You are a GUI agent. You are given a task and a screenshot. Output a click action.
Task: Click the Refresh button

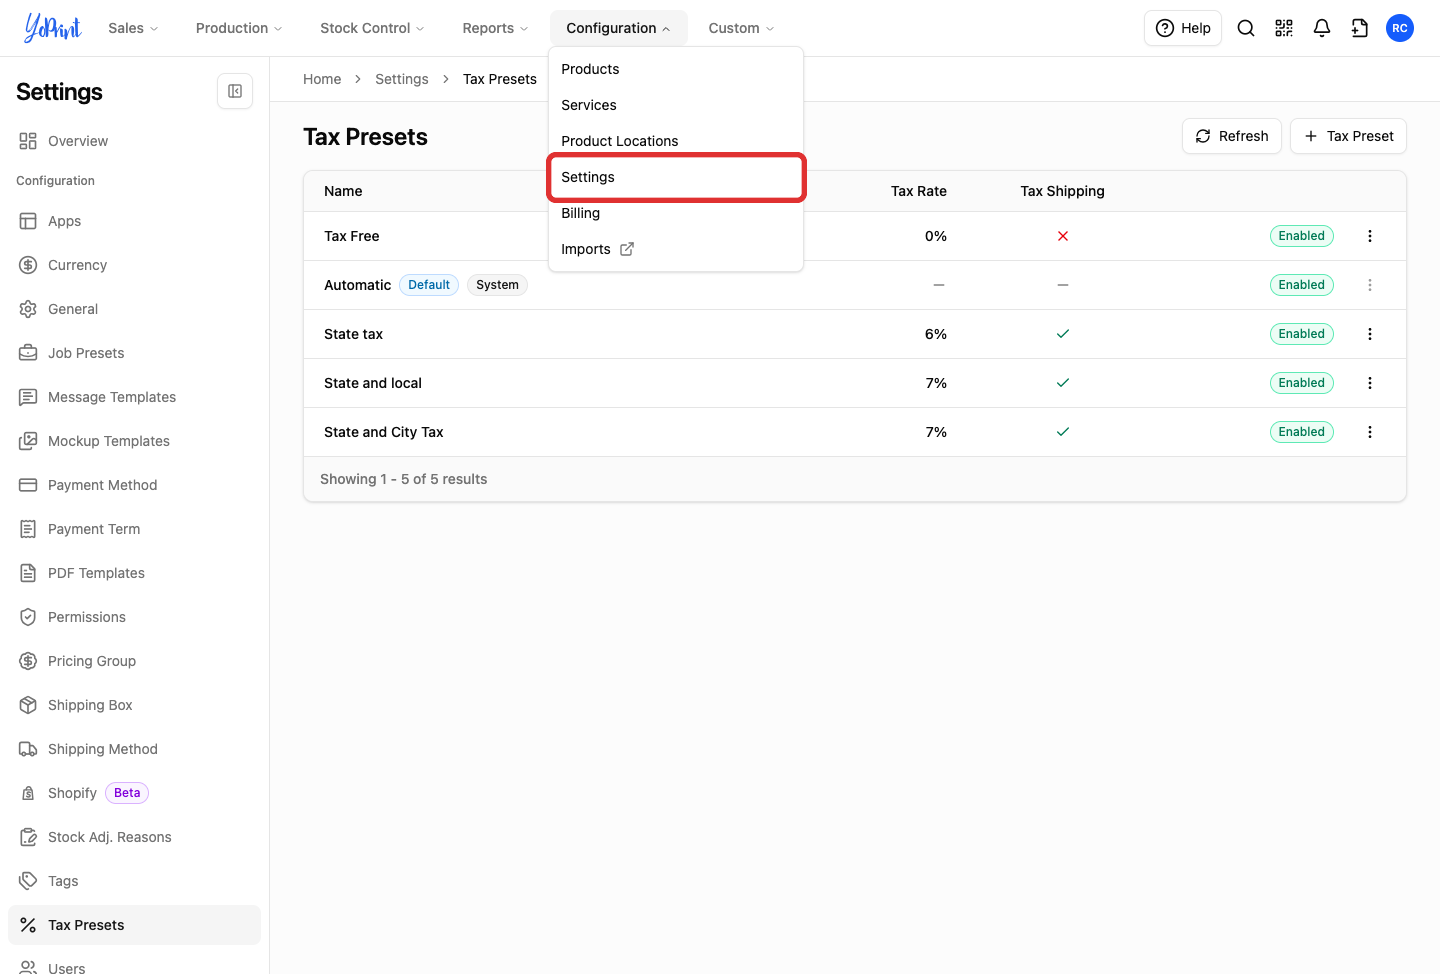pos(1232,136)
